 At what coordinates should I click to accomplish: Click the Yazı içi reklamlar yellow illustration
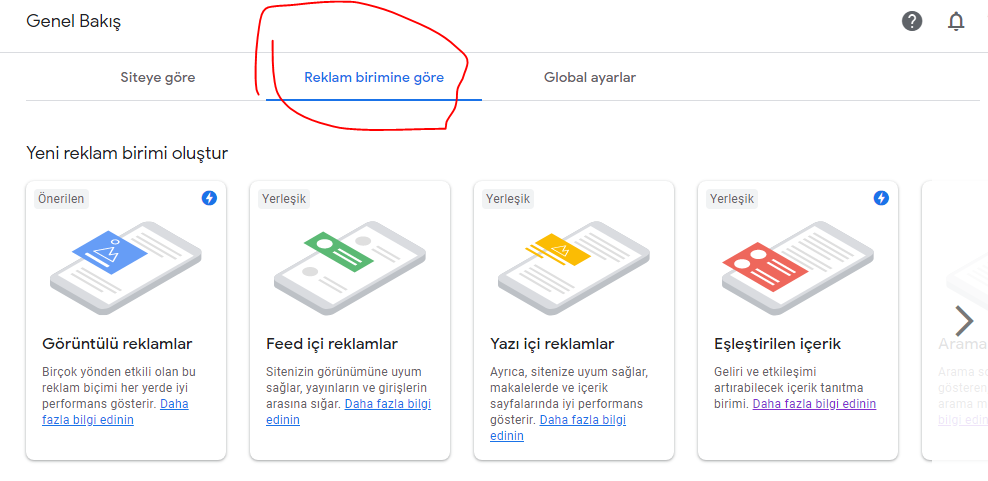573,268
